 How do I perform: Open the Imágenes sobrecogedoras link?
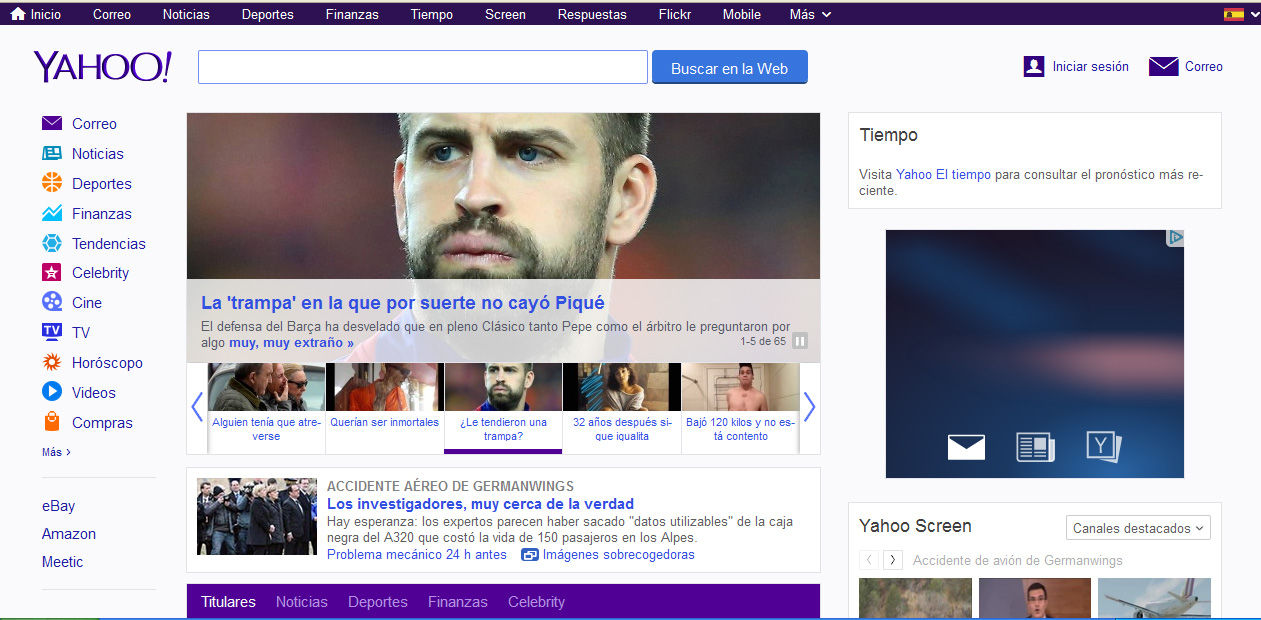coord(619,555)
